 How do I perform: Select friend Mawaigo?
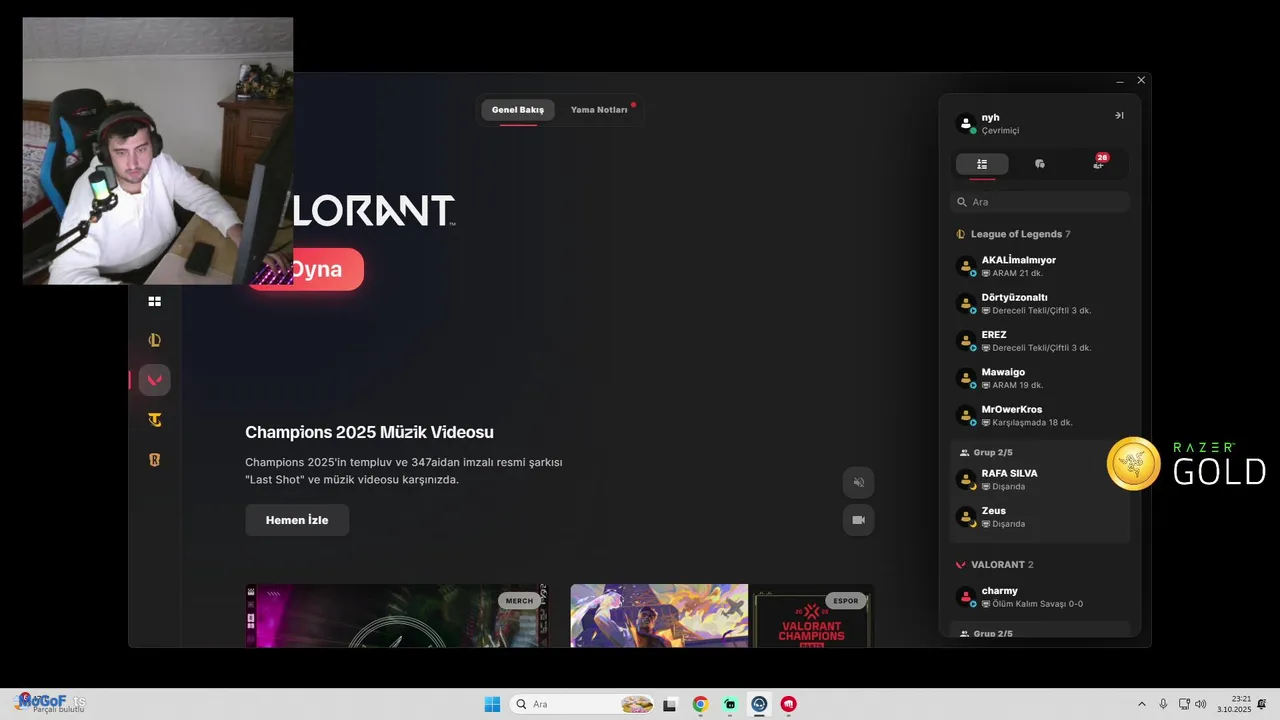(x=1040, y=378)
